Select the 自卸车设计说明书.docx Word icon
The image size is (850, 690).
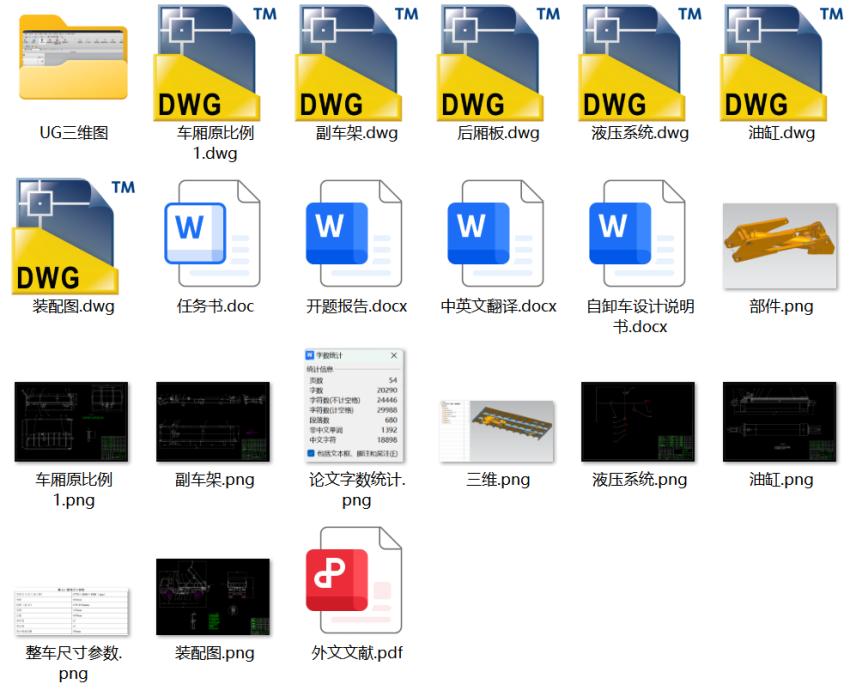click(638, 233)
